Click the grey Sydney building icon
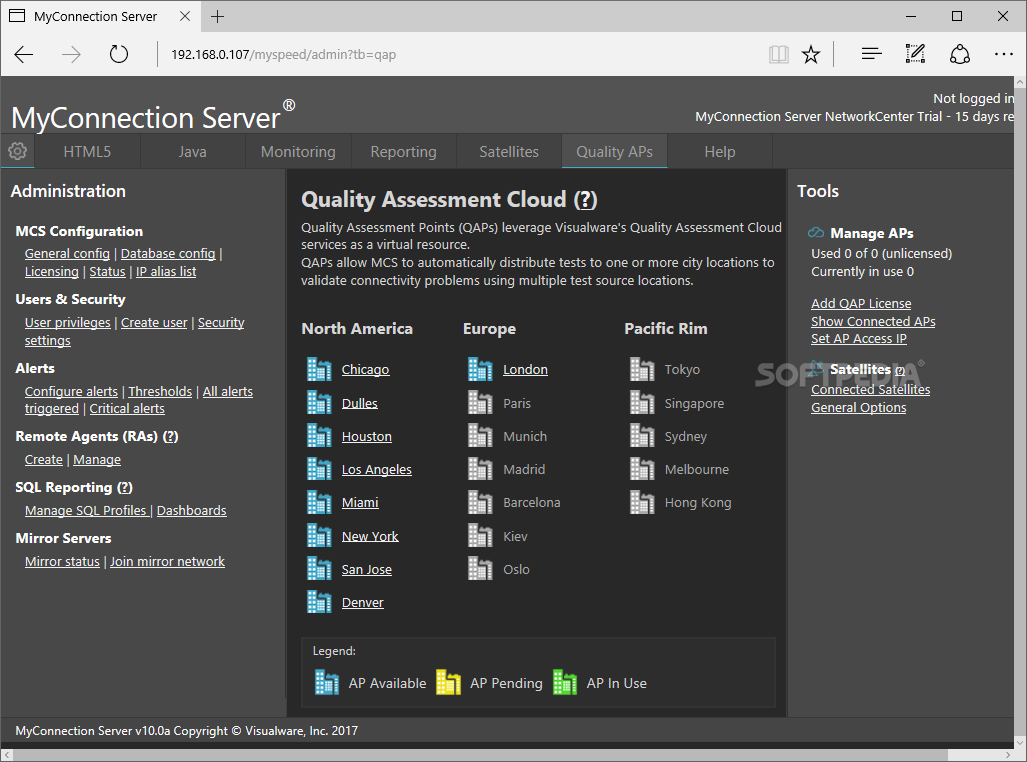 click(x=642, y=435)
